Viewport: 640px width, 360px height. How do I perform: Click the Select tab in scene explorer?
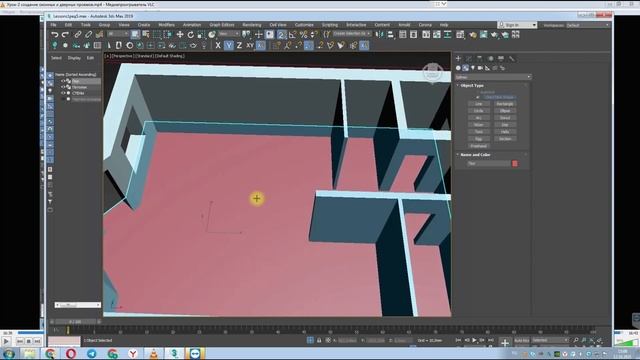[x=56, y=58]
